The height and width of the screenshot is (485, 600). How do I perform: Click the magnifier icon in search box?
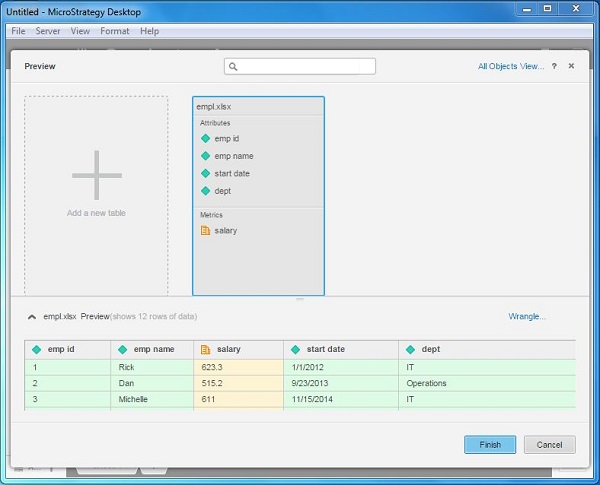pos(233,67)
